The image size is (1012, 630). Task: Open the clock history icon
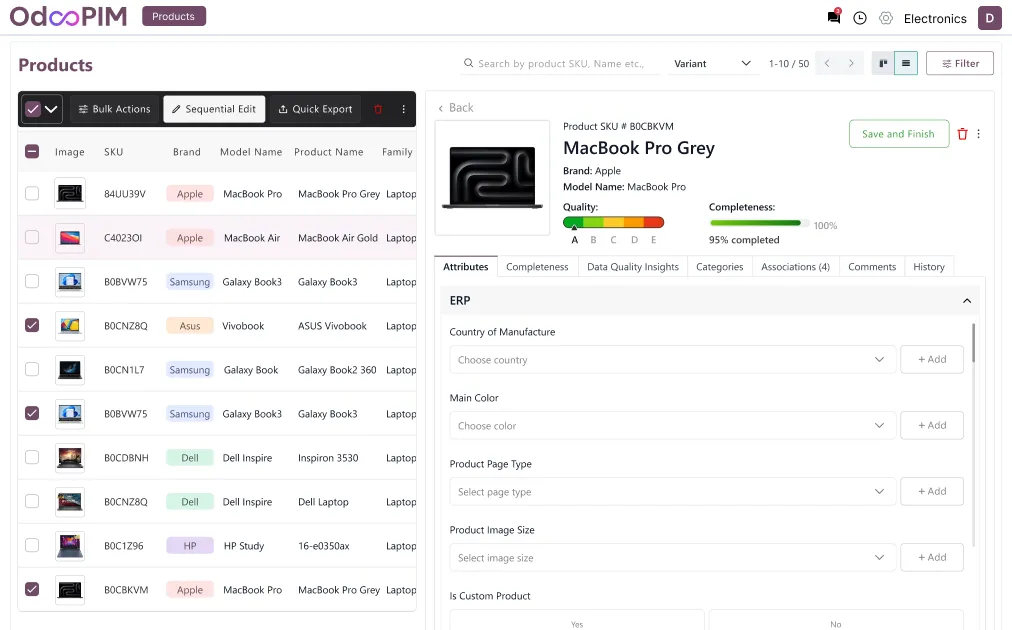point(859,18)
